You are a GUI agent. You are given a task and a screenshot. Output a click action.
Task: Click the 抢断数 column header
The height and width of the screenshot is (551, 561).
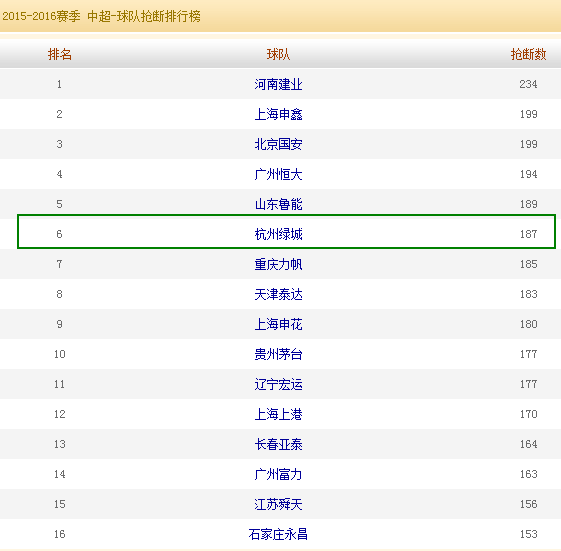point(528,54)
